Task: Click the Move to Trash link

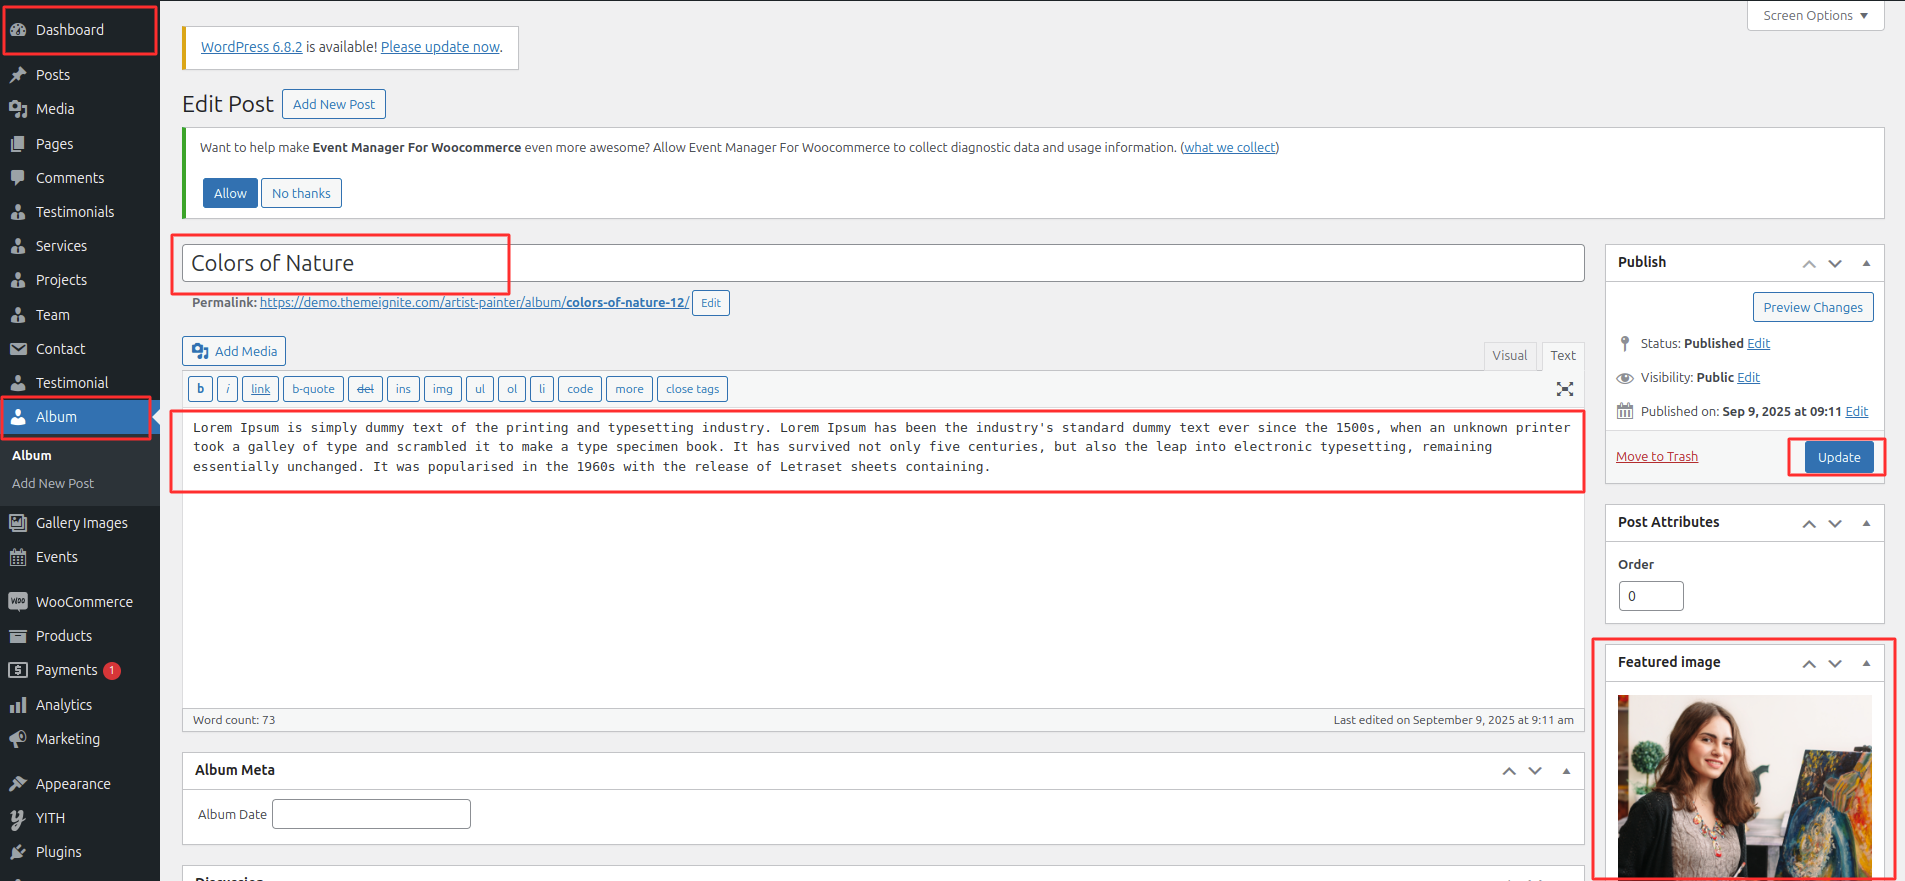Action: [x=1656, y=457]
